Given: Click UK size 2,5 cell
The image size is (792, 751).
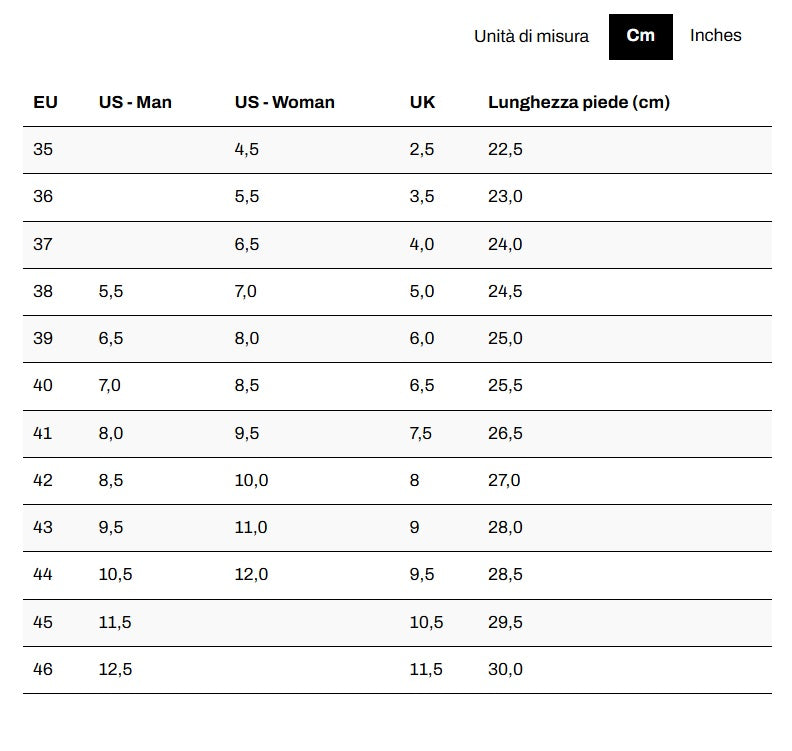Looking at the screenshot, I should pos(422,150).
